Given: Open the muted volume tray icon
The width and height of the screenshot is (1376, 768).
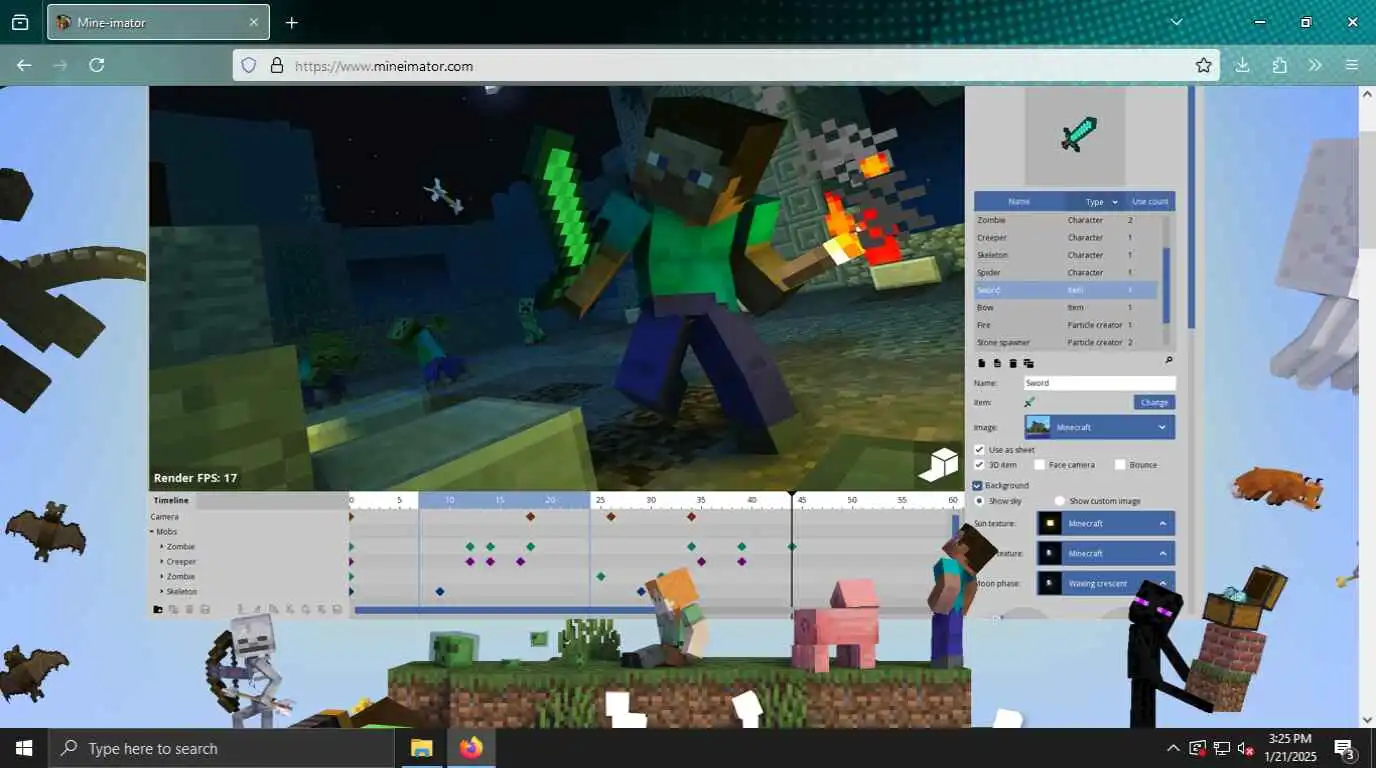Looking at the screenshot, I should pyautogui.click(x=1246, y=748).
